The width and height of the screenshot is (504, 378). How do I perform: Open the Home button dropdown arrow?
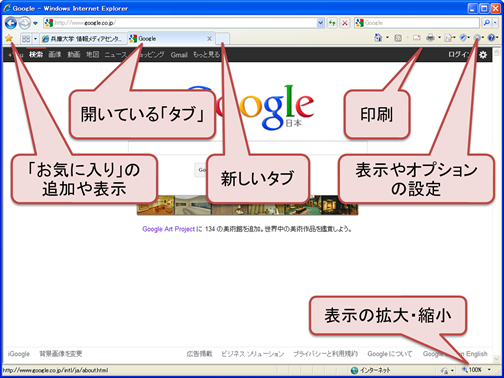tap(387, 38)
